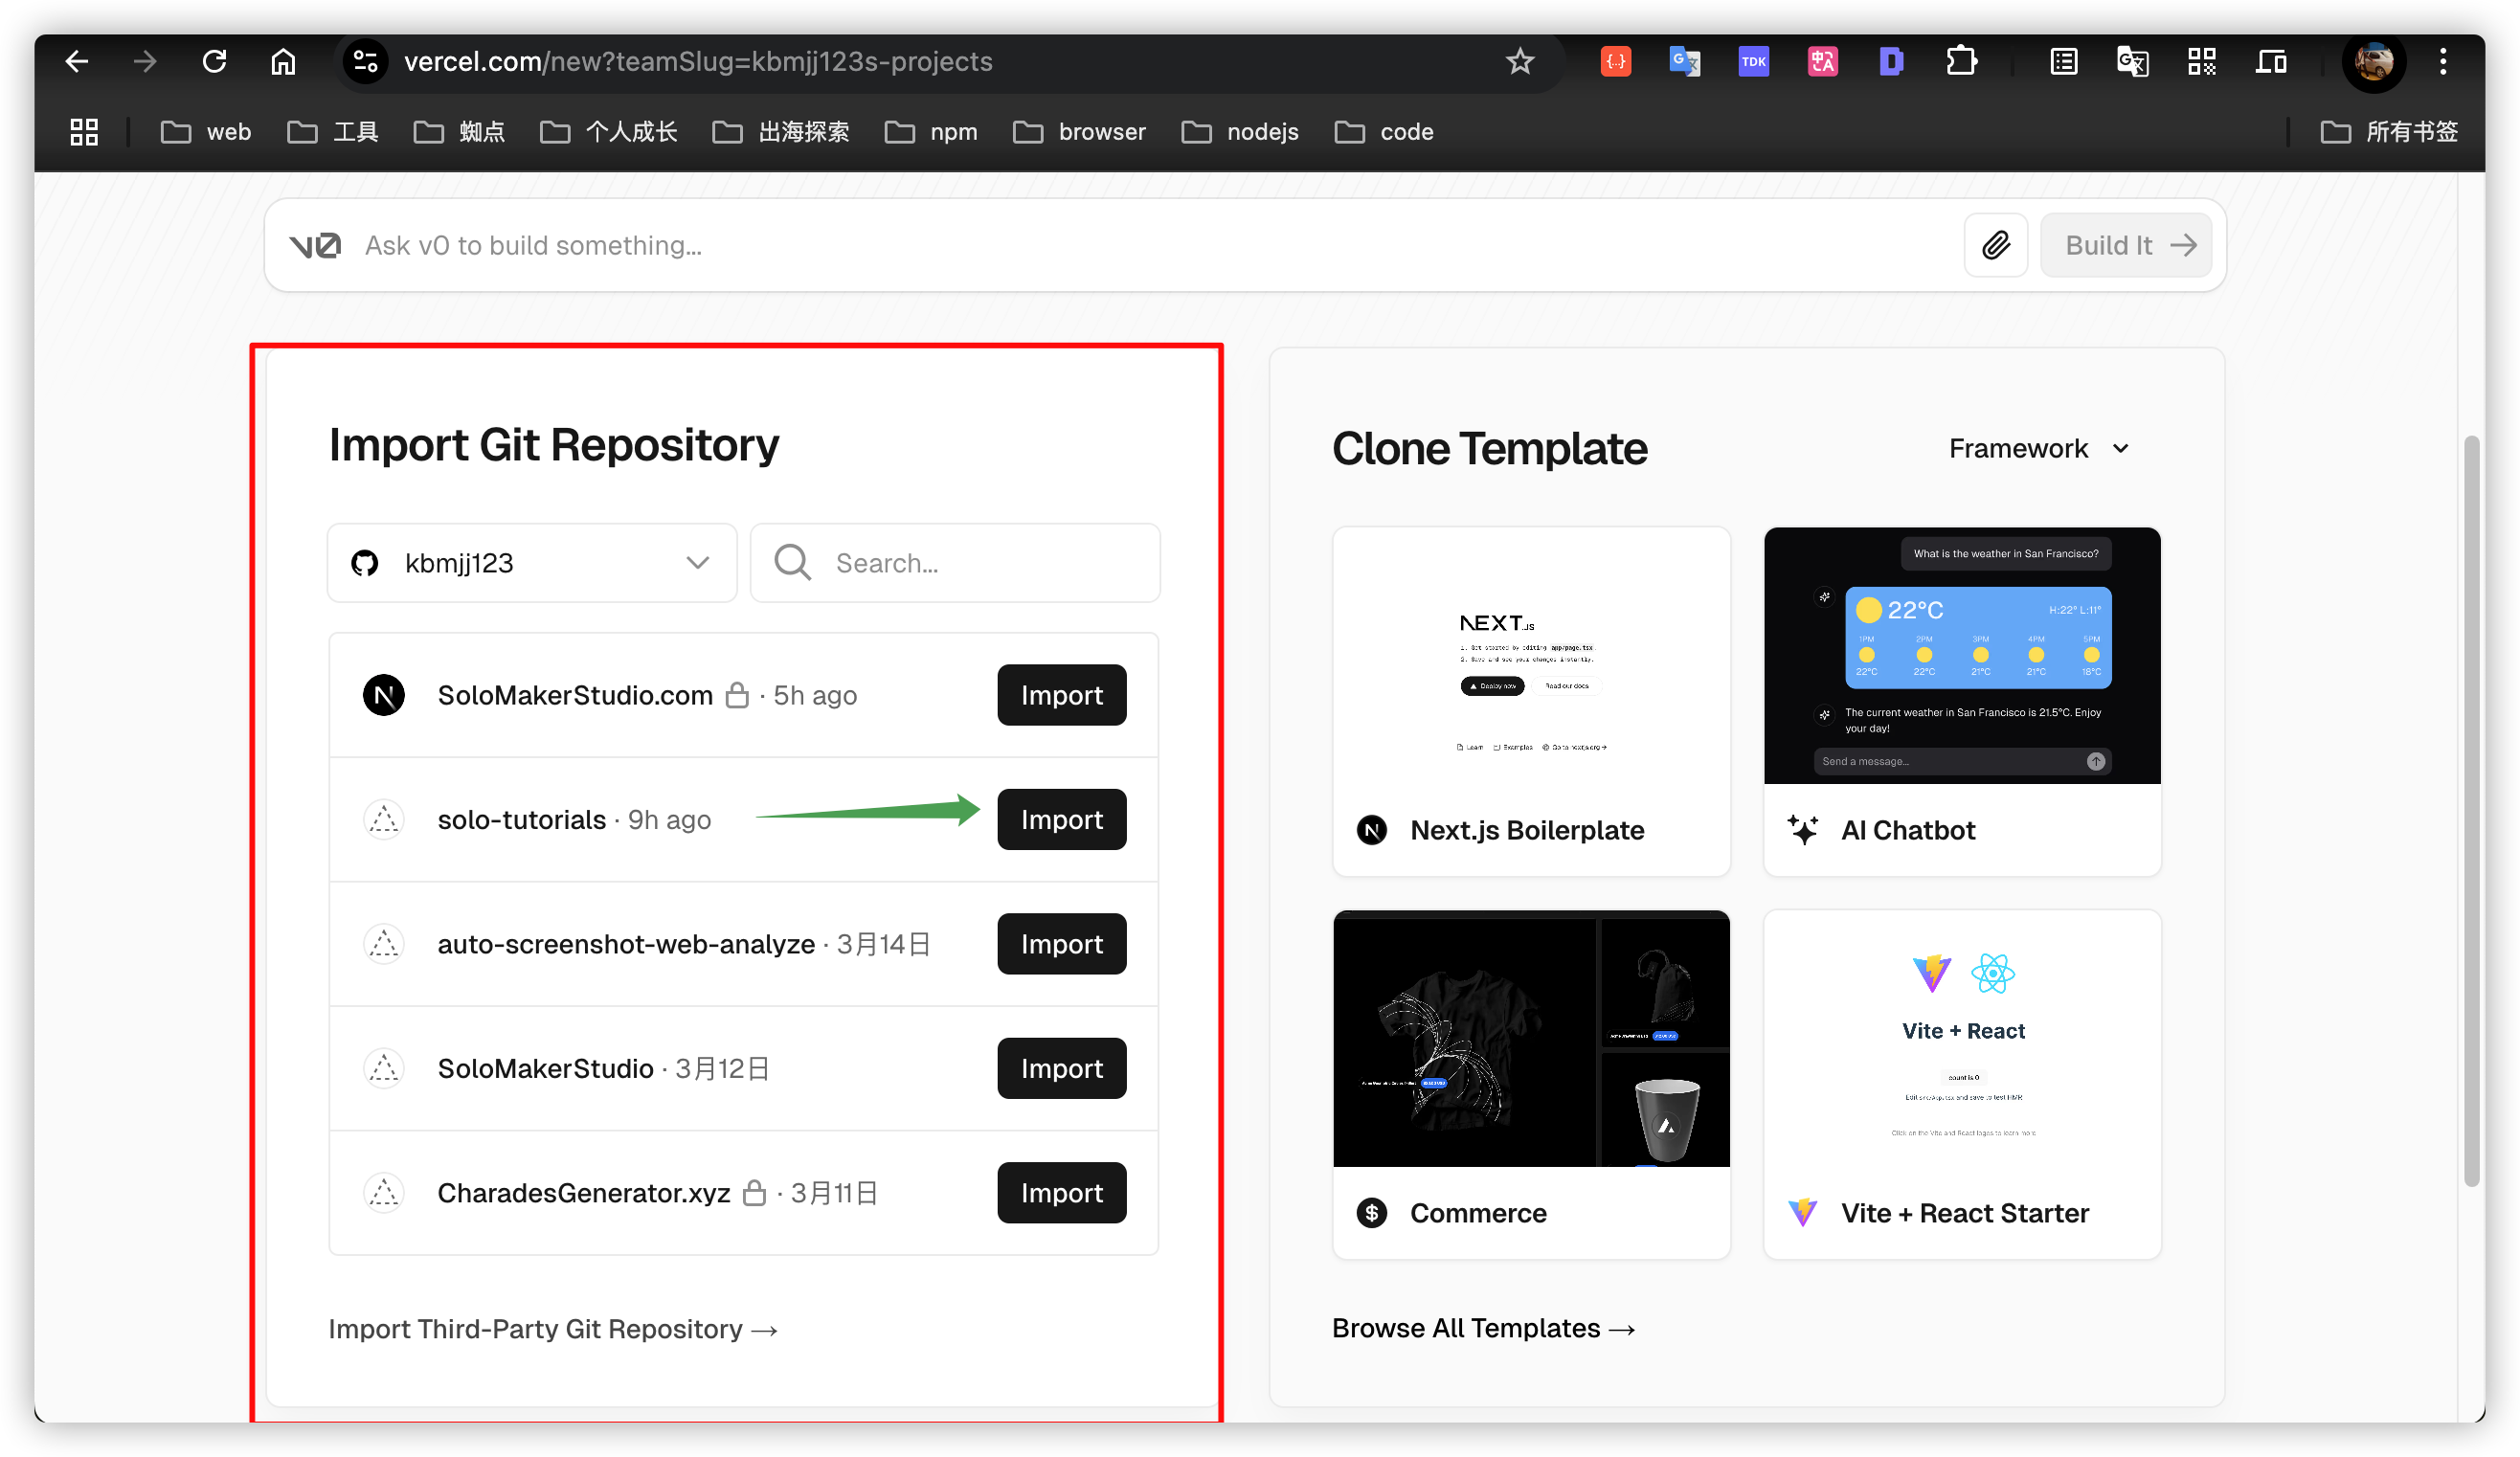This screenshot has width=2520, height=1457.
Task: Open the pink translation extension icon
Action: click(1822, 62)
